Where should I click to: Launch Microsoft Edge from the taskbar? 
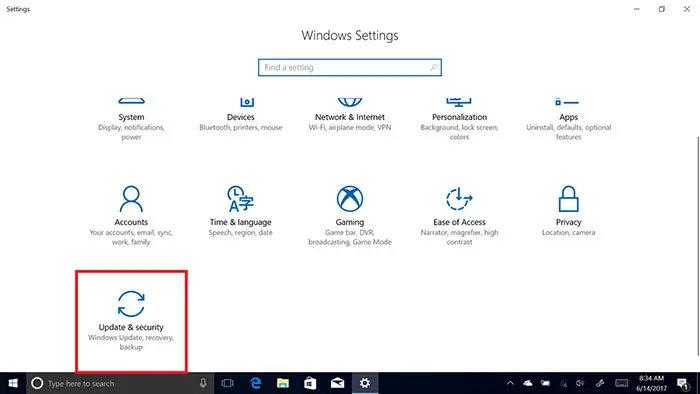click(x=255, y=383)
